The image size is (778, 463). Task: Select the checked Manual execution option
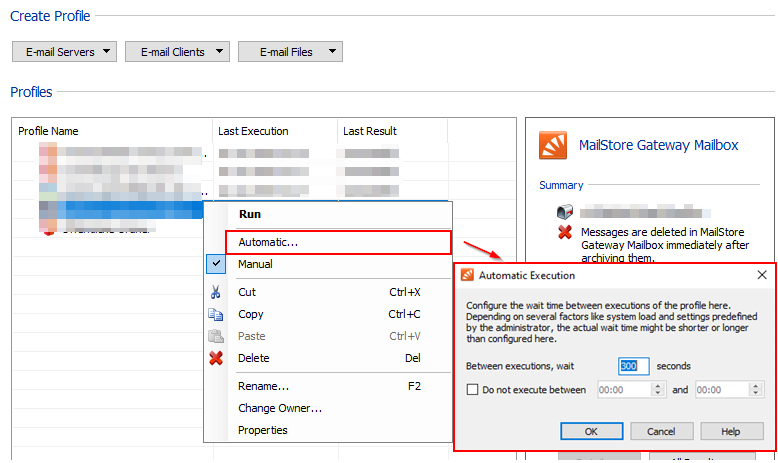[255, 264]
